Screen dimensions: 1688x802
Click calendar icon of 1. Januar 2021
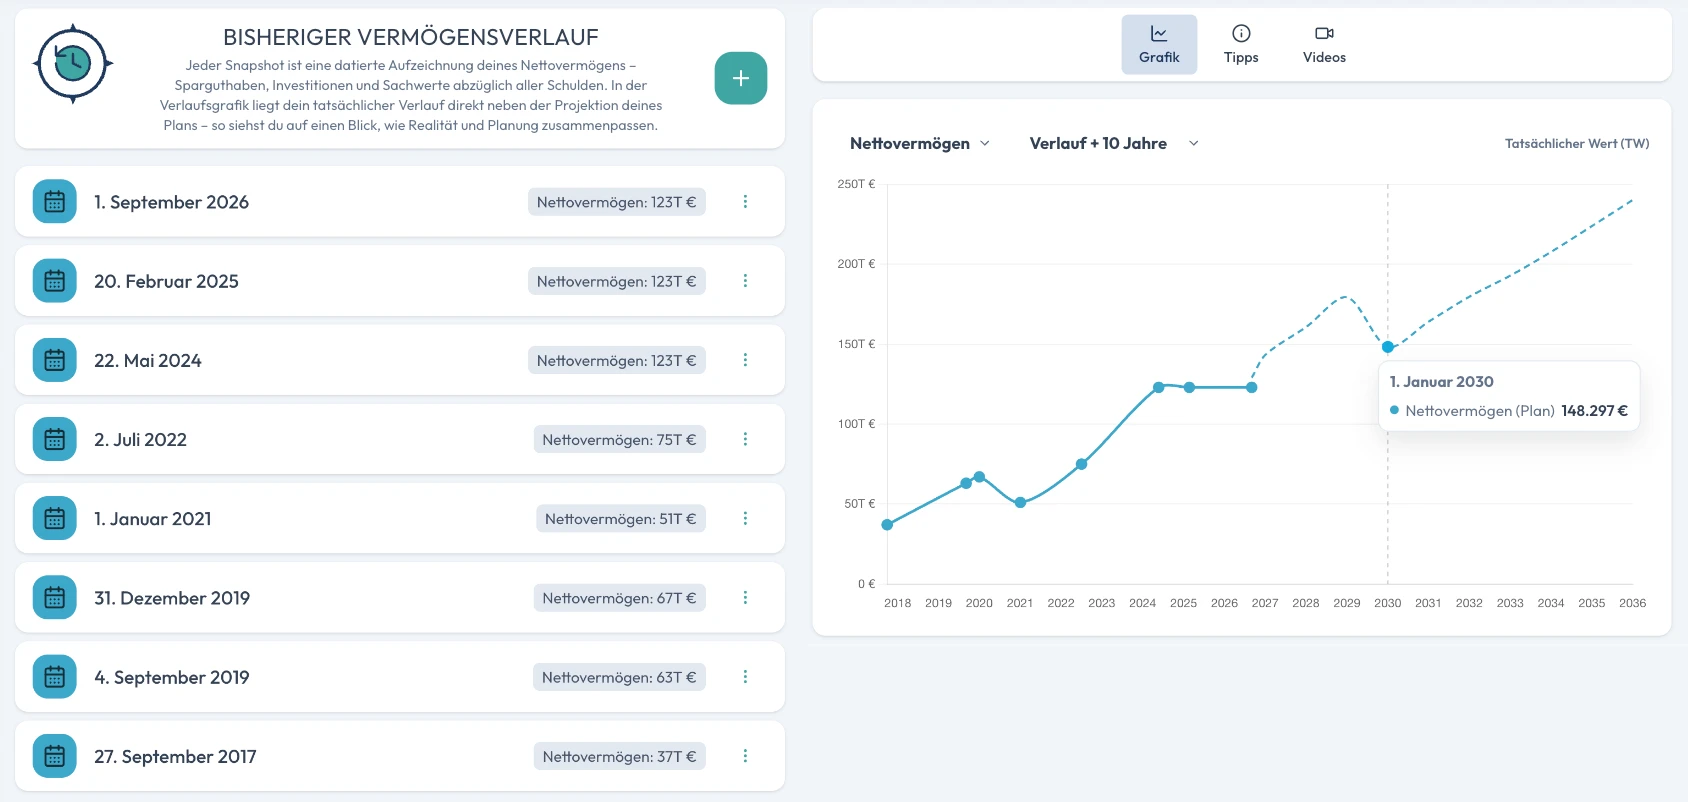tap(54, 518)
